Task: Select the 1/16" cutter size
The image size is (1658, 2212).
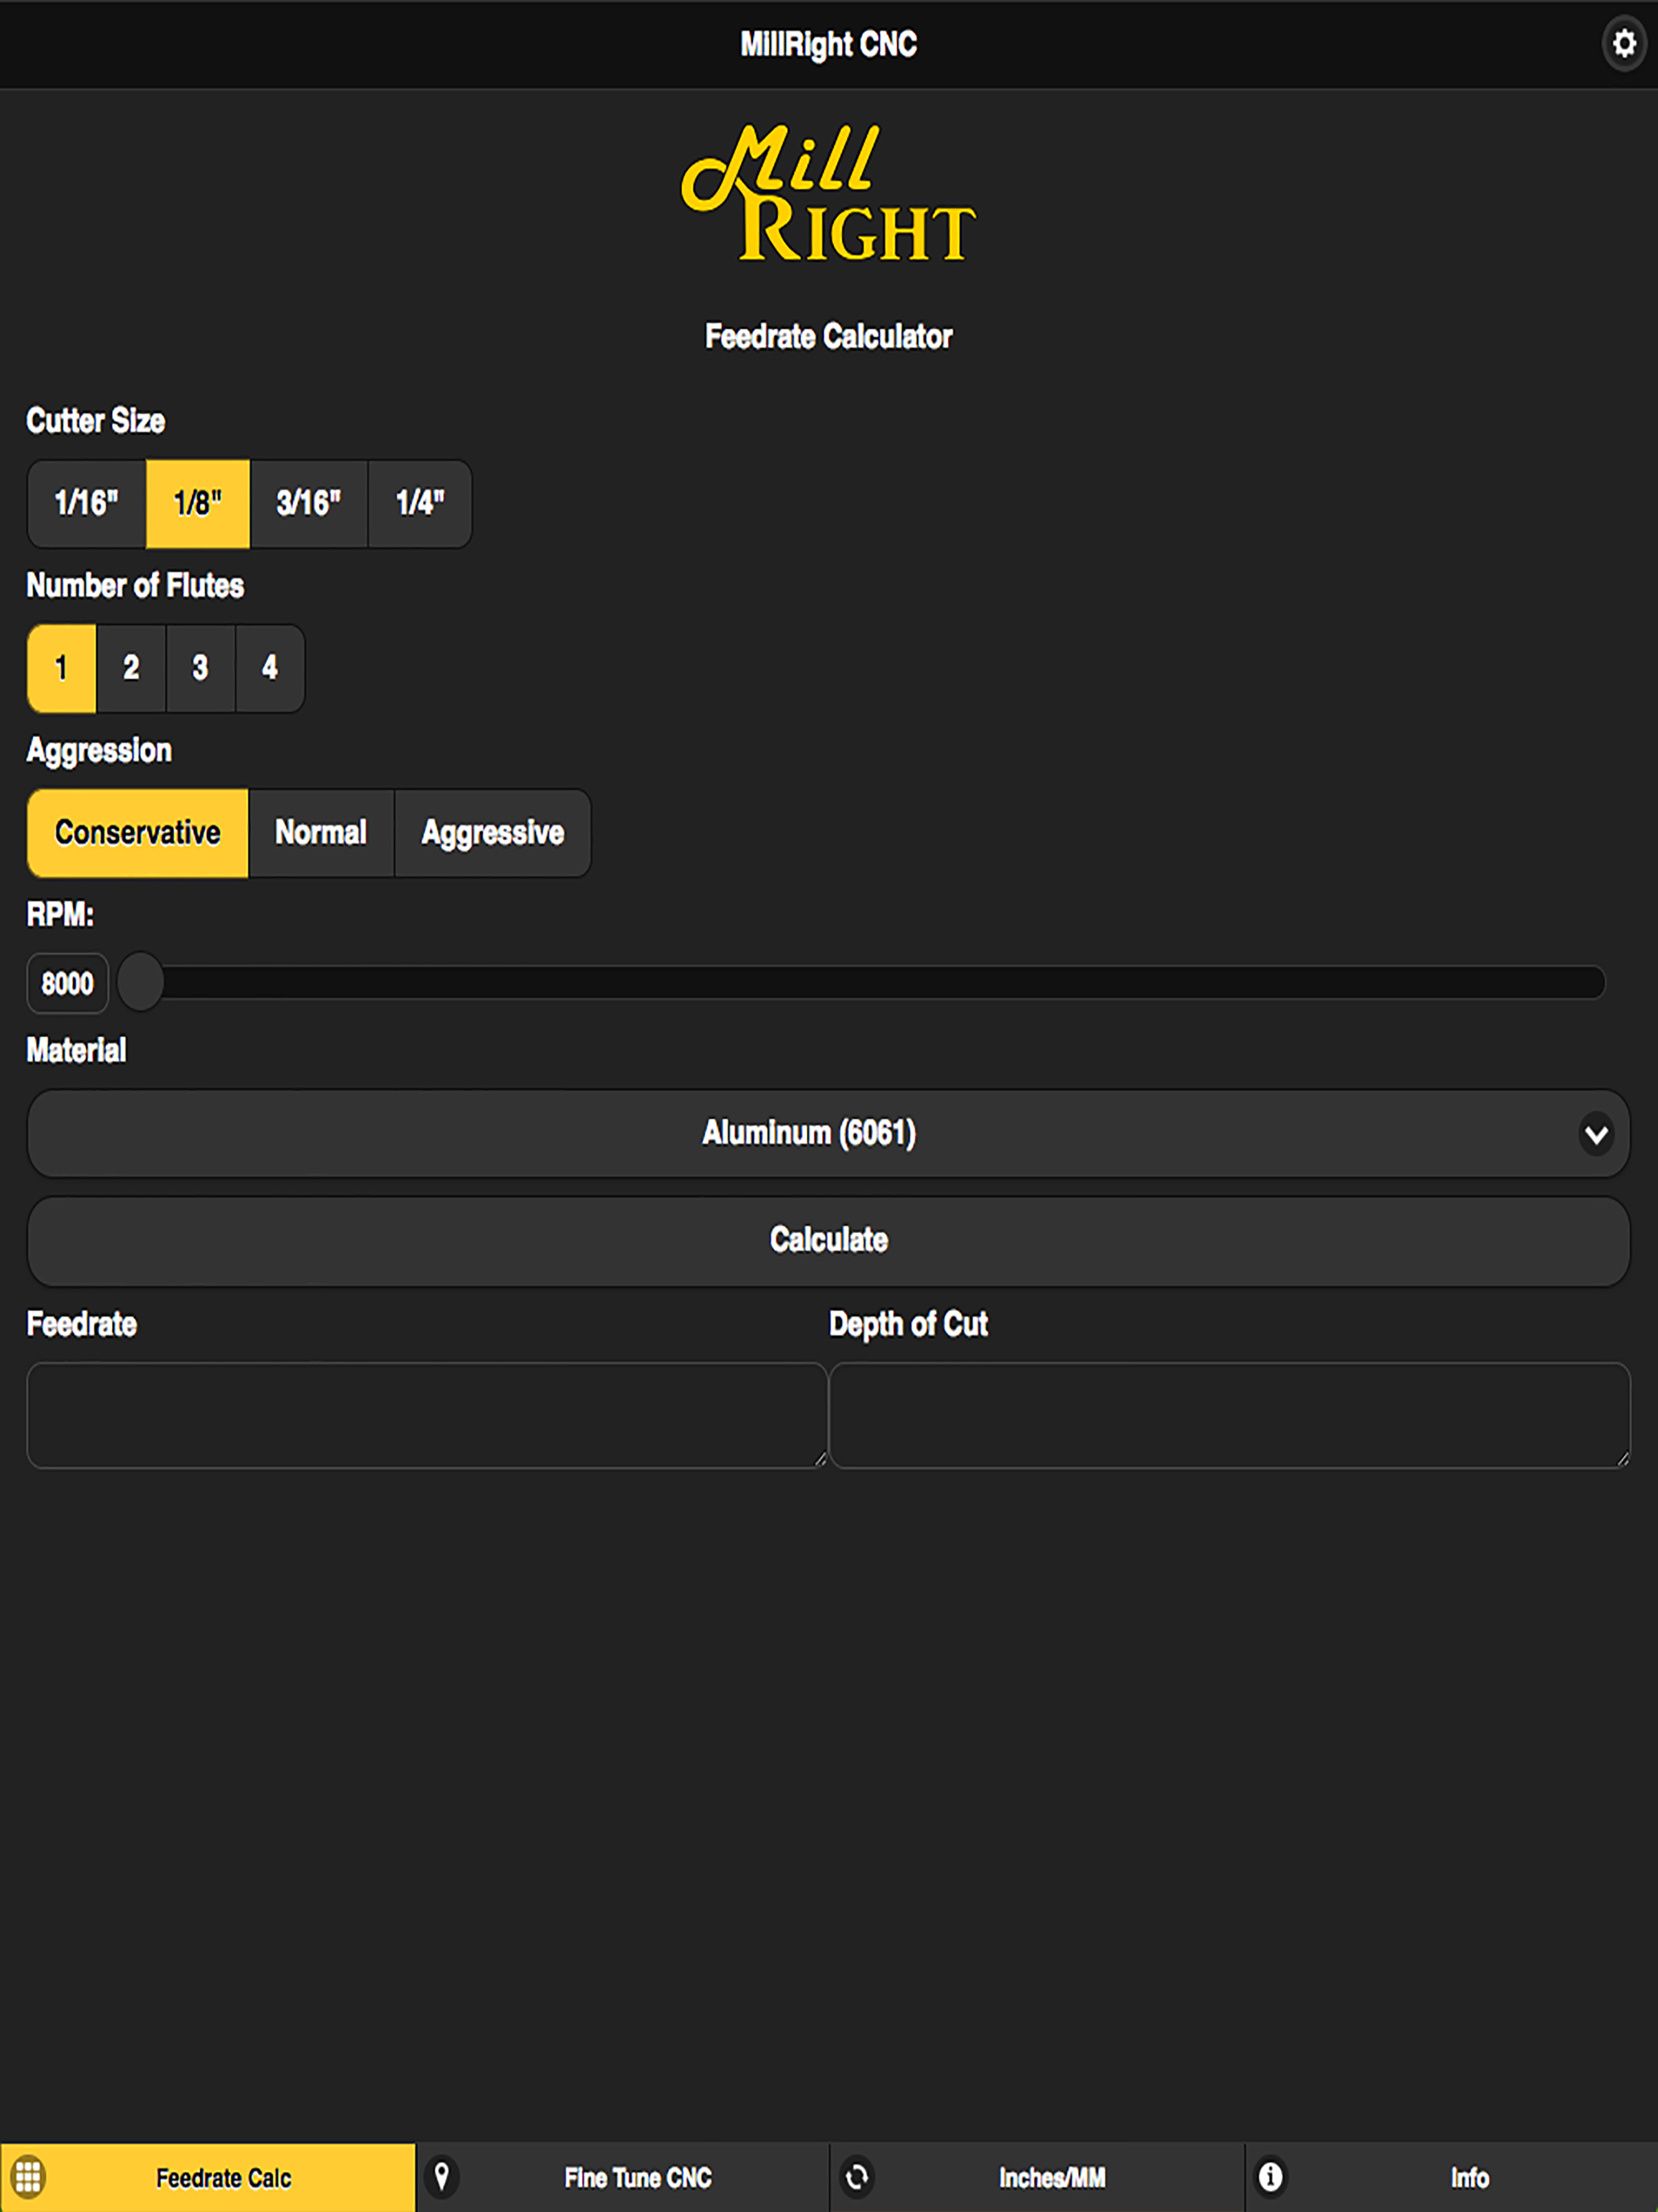Action: tap(87, 503)
